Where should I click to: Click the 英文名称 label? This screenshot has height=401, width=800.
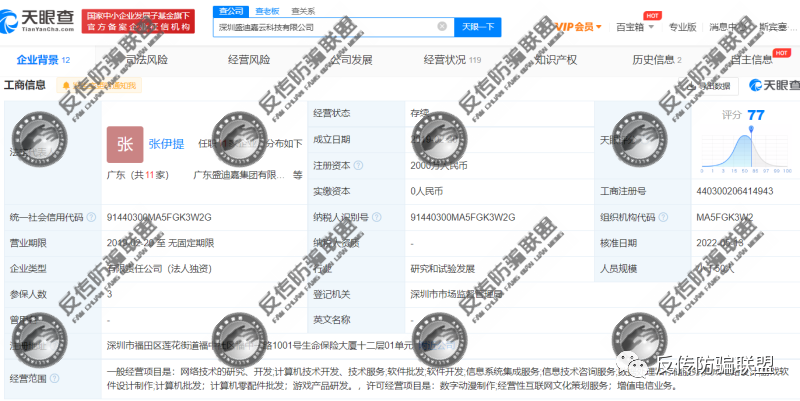point(332,320)
